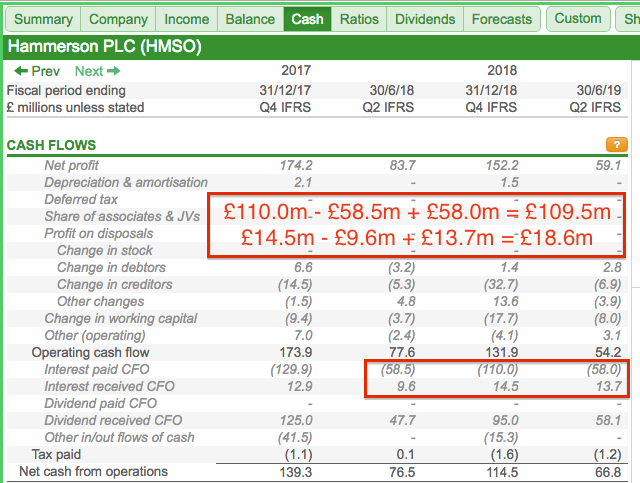Click the Change in stock label
Screen dimensions: 640x483
105,250
